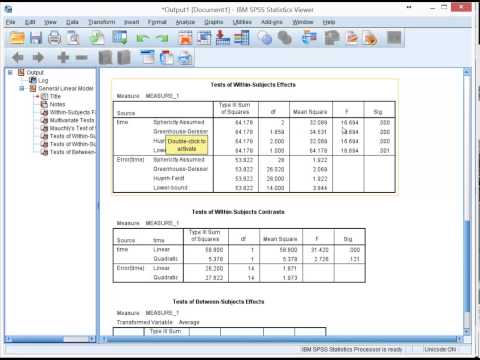Screen dimensions: 480x360
Task: Open the Transform menu
Action: [x=102, y=22]
